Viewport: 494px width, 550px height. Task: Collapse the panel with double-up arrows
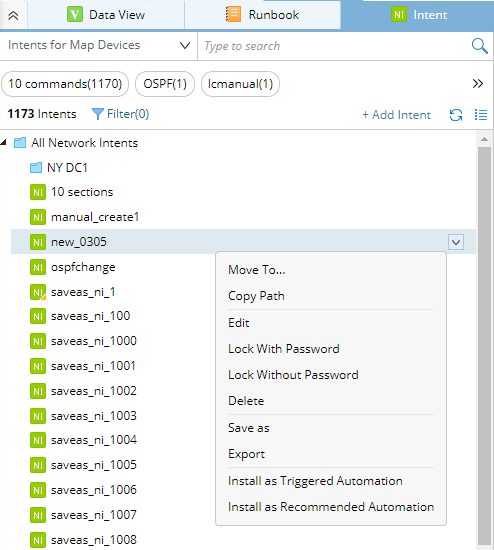click(13, 15)
